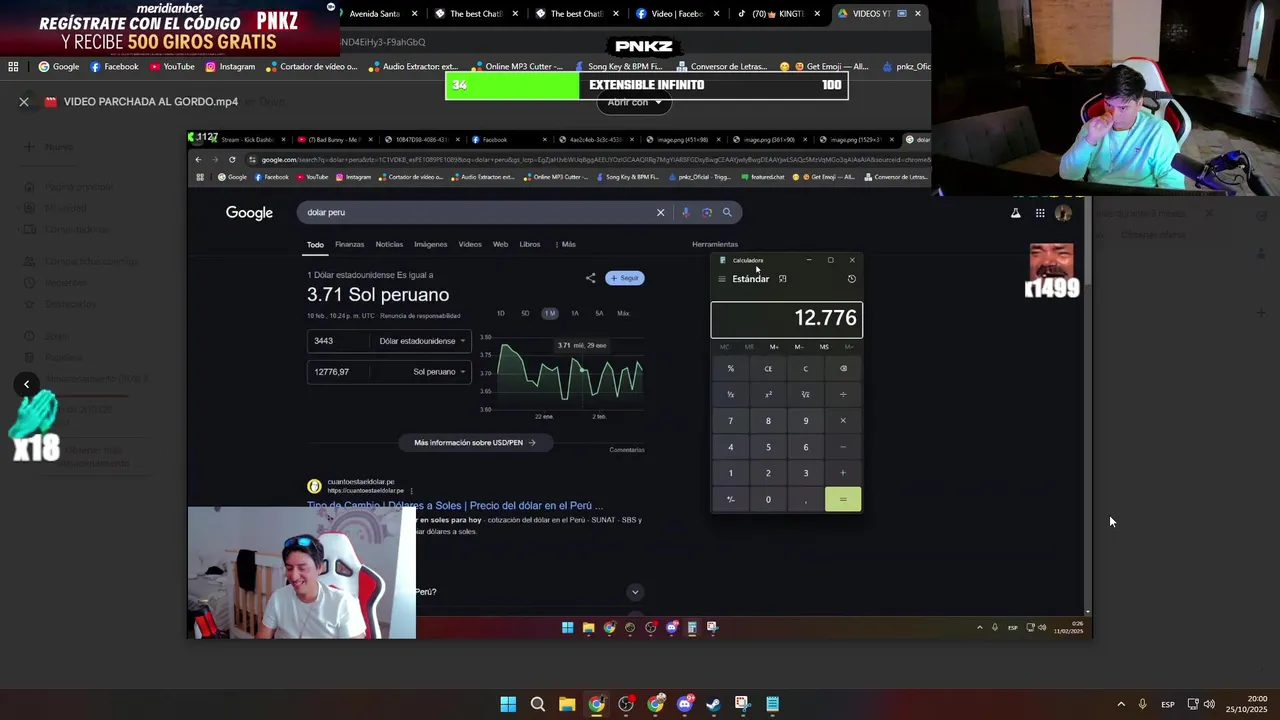This screenshot has height=720, width=1280.
Task: Show hidden system tray icons chevron
Action: click(x=1121, y=704)
